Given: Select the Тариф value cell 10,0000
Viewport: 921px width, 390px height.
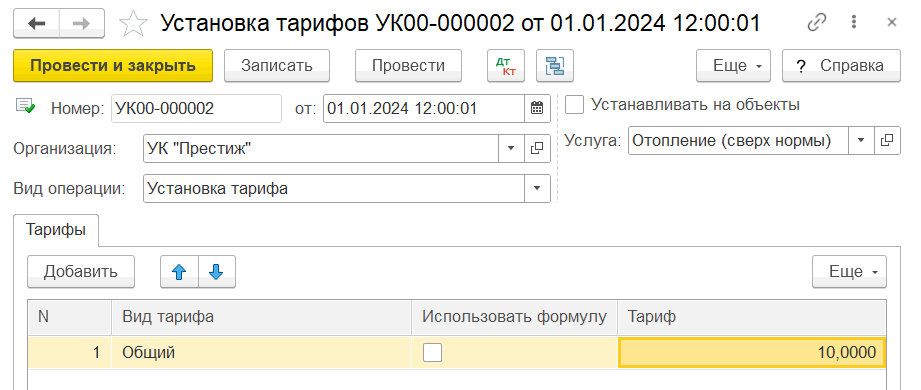Looking at the screenshot, I should 751,352.
